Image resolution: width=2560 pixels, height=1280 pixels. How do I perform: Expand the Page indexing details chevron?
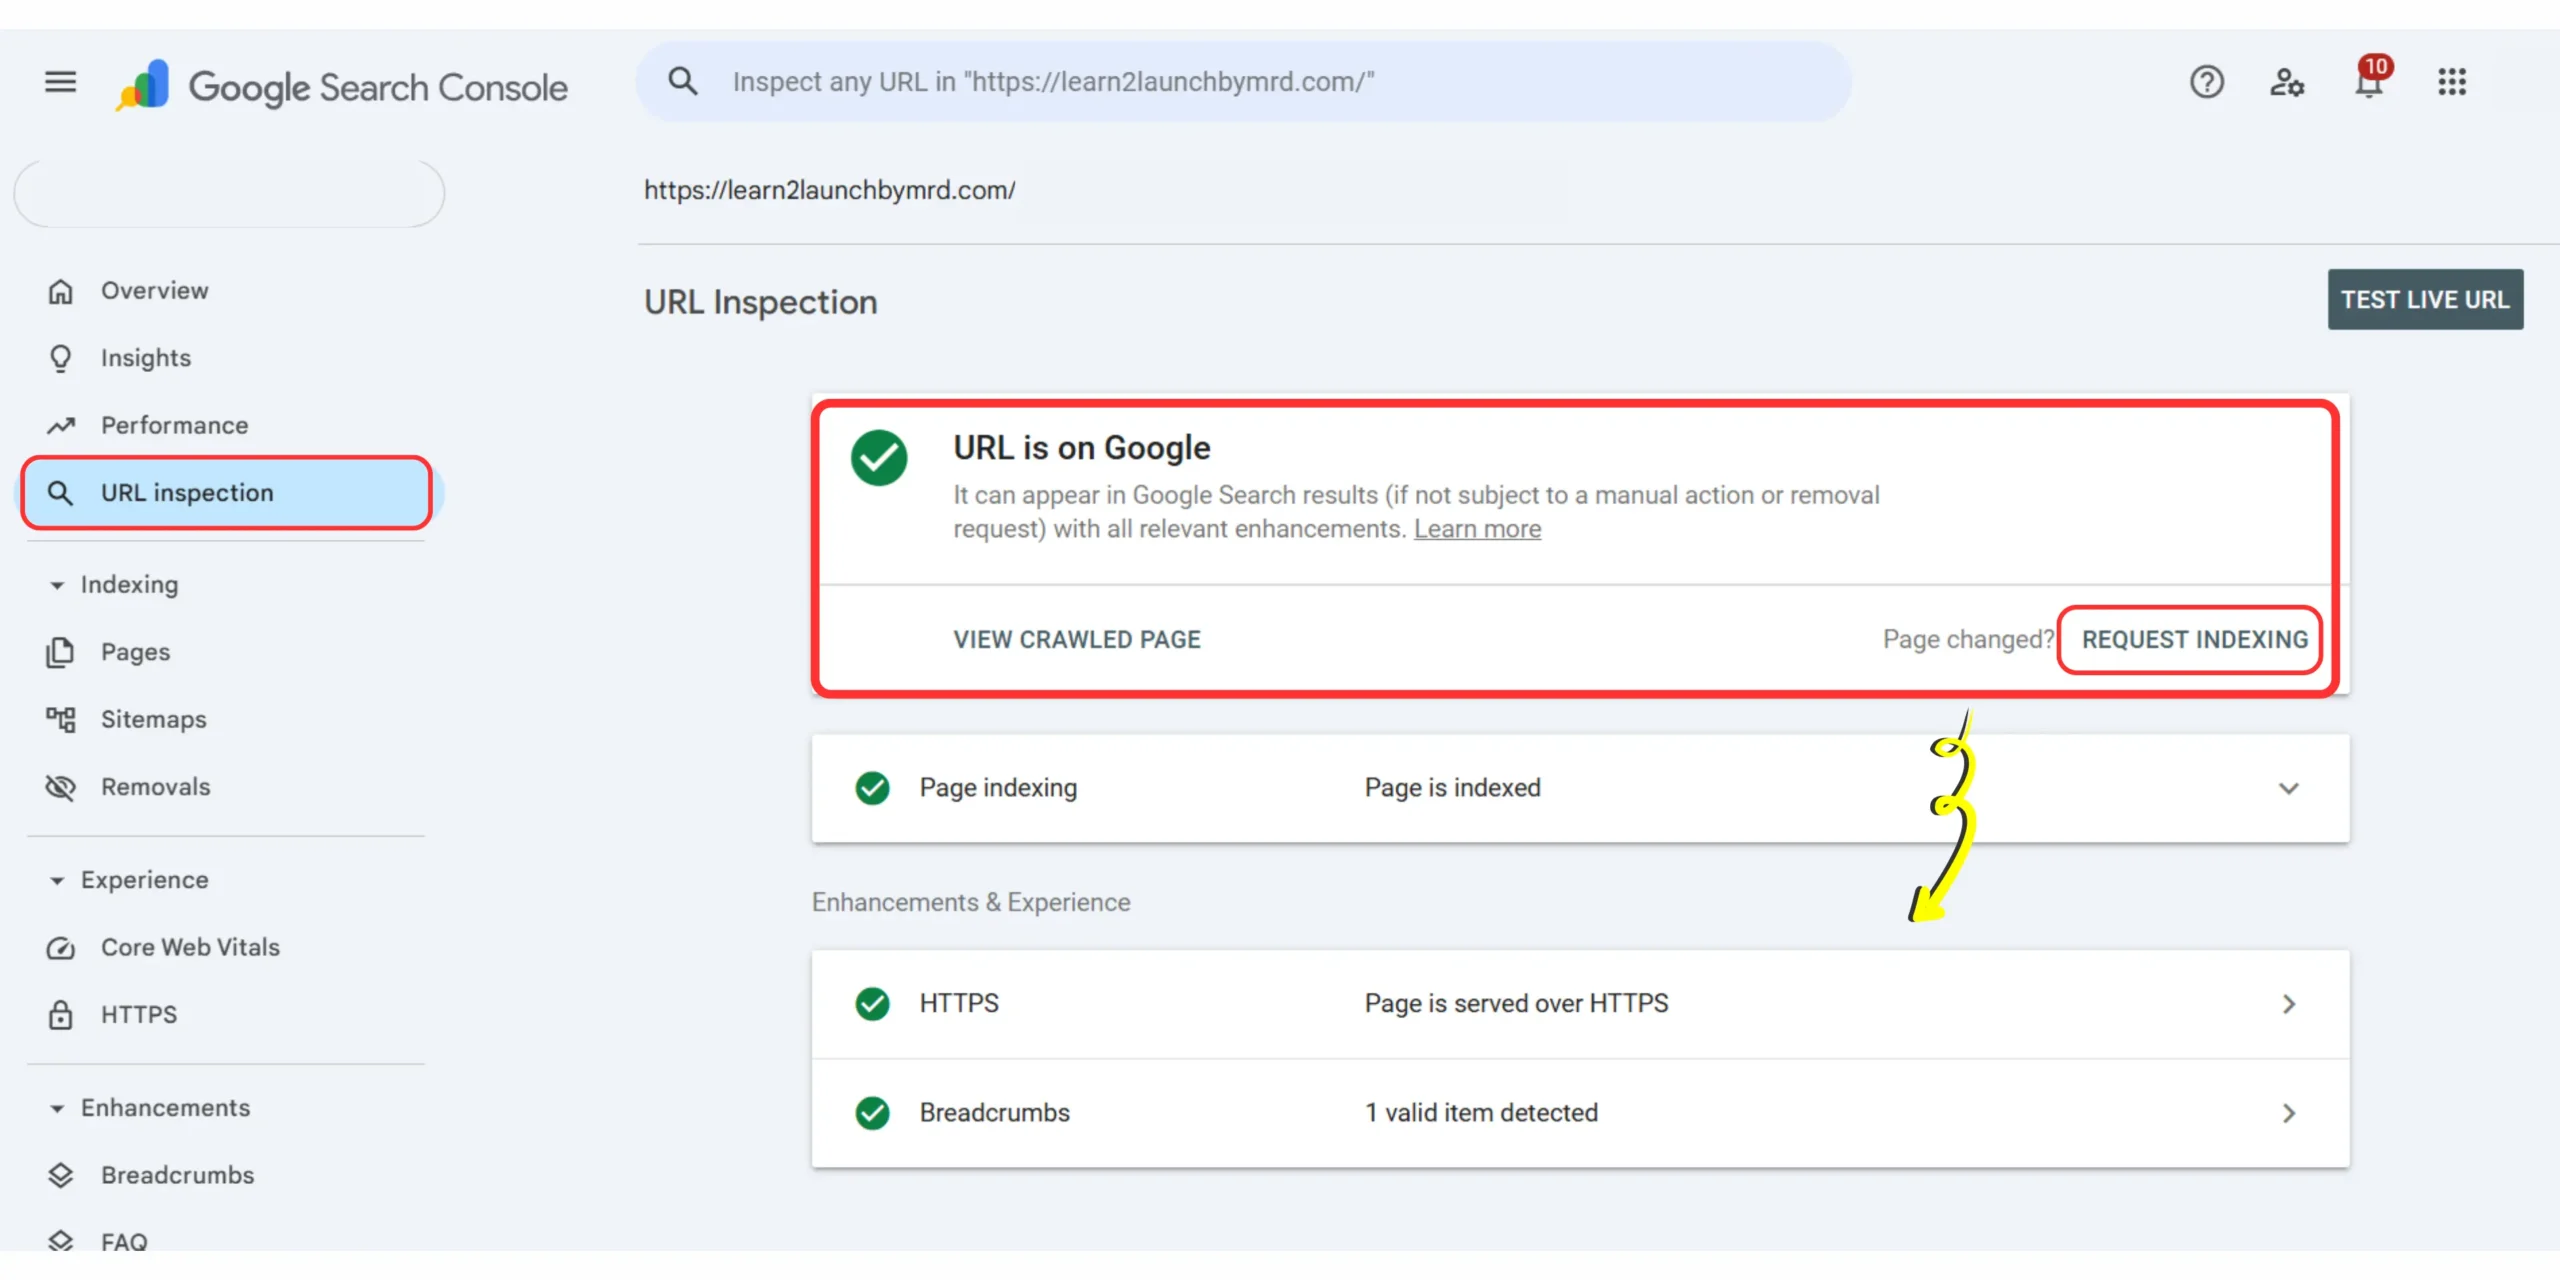(x=2288, y=789)
